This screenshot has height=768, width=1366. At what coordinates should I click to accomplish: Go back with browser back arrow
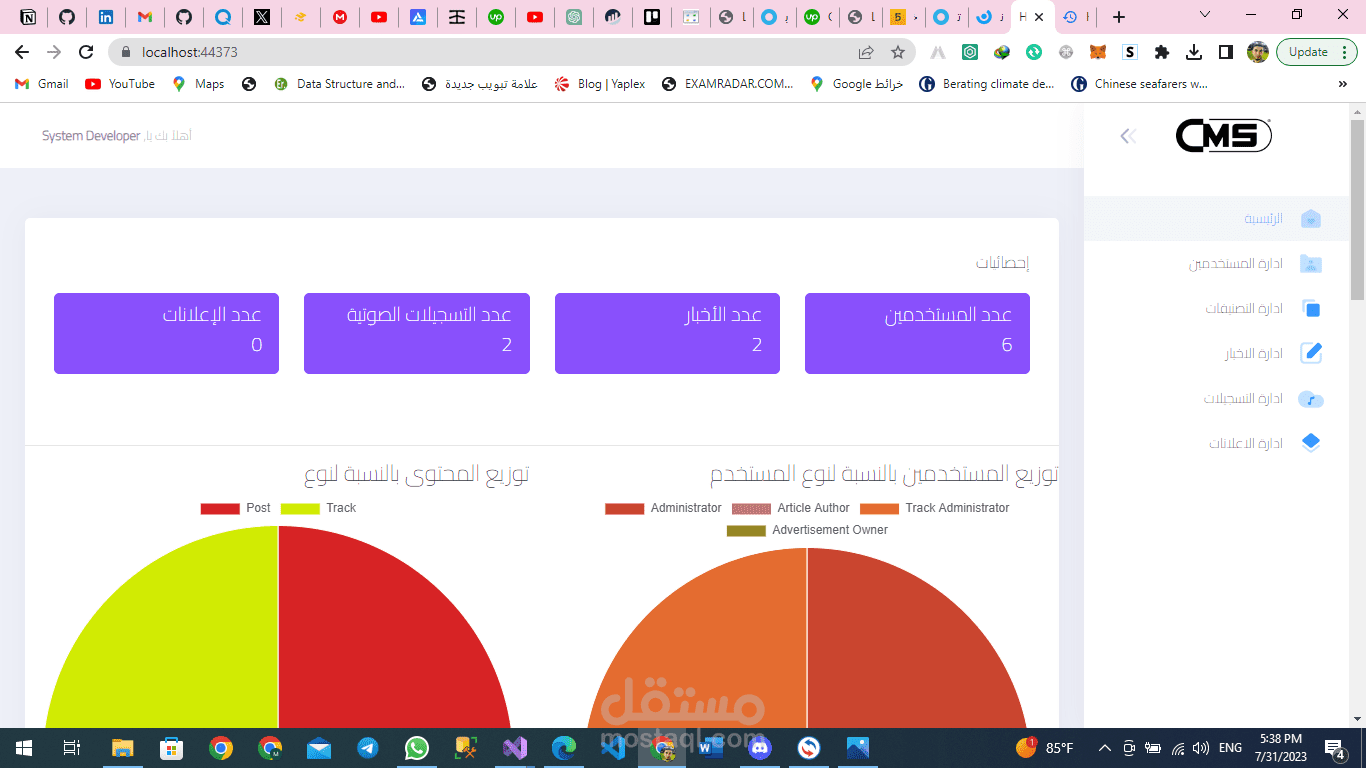click(22, 52)
